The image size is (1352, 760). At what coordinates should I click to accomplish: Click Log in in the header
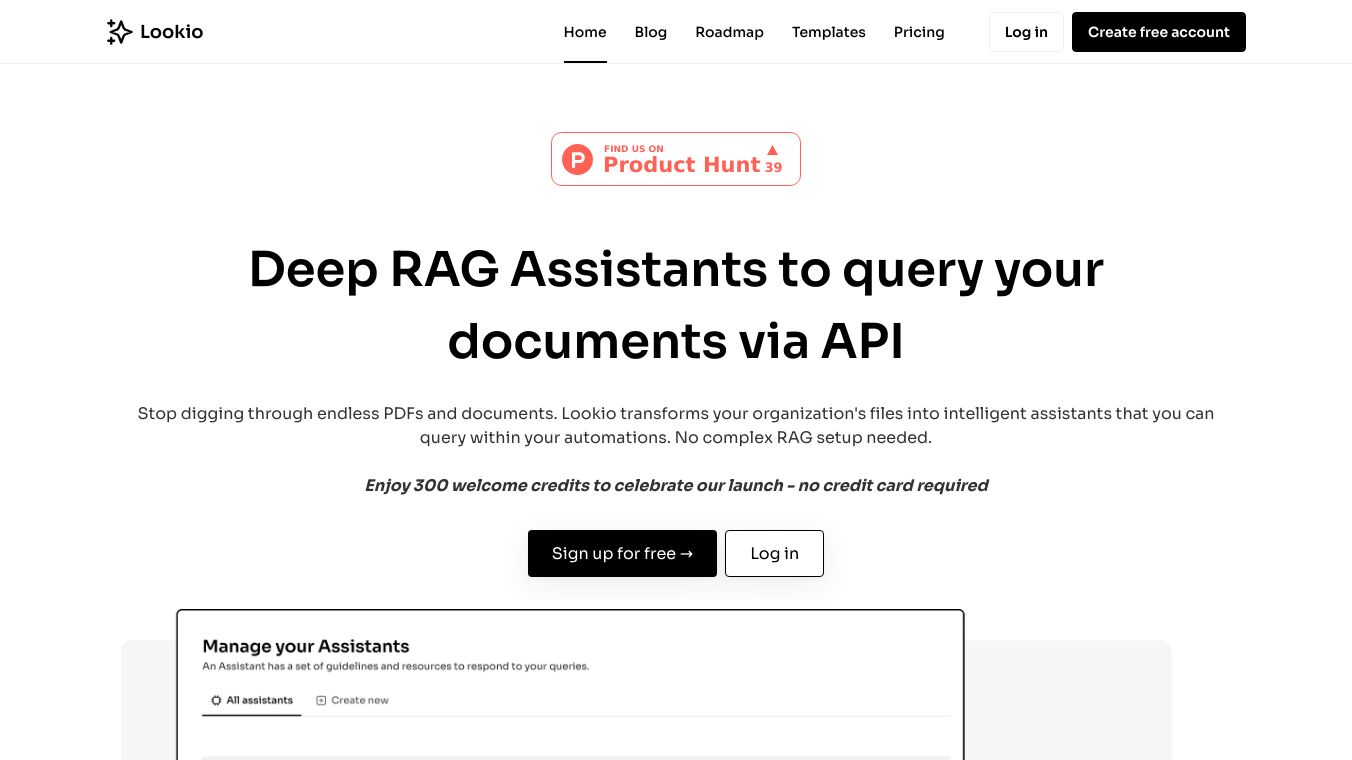[x=1026, y=32]
